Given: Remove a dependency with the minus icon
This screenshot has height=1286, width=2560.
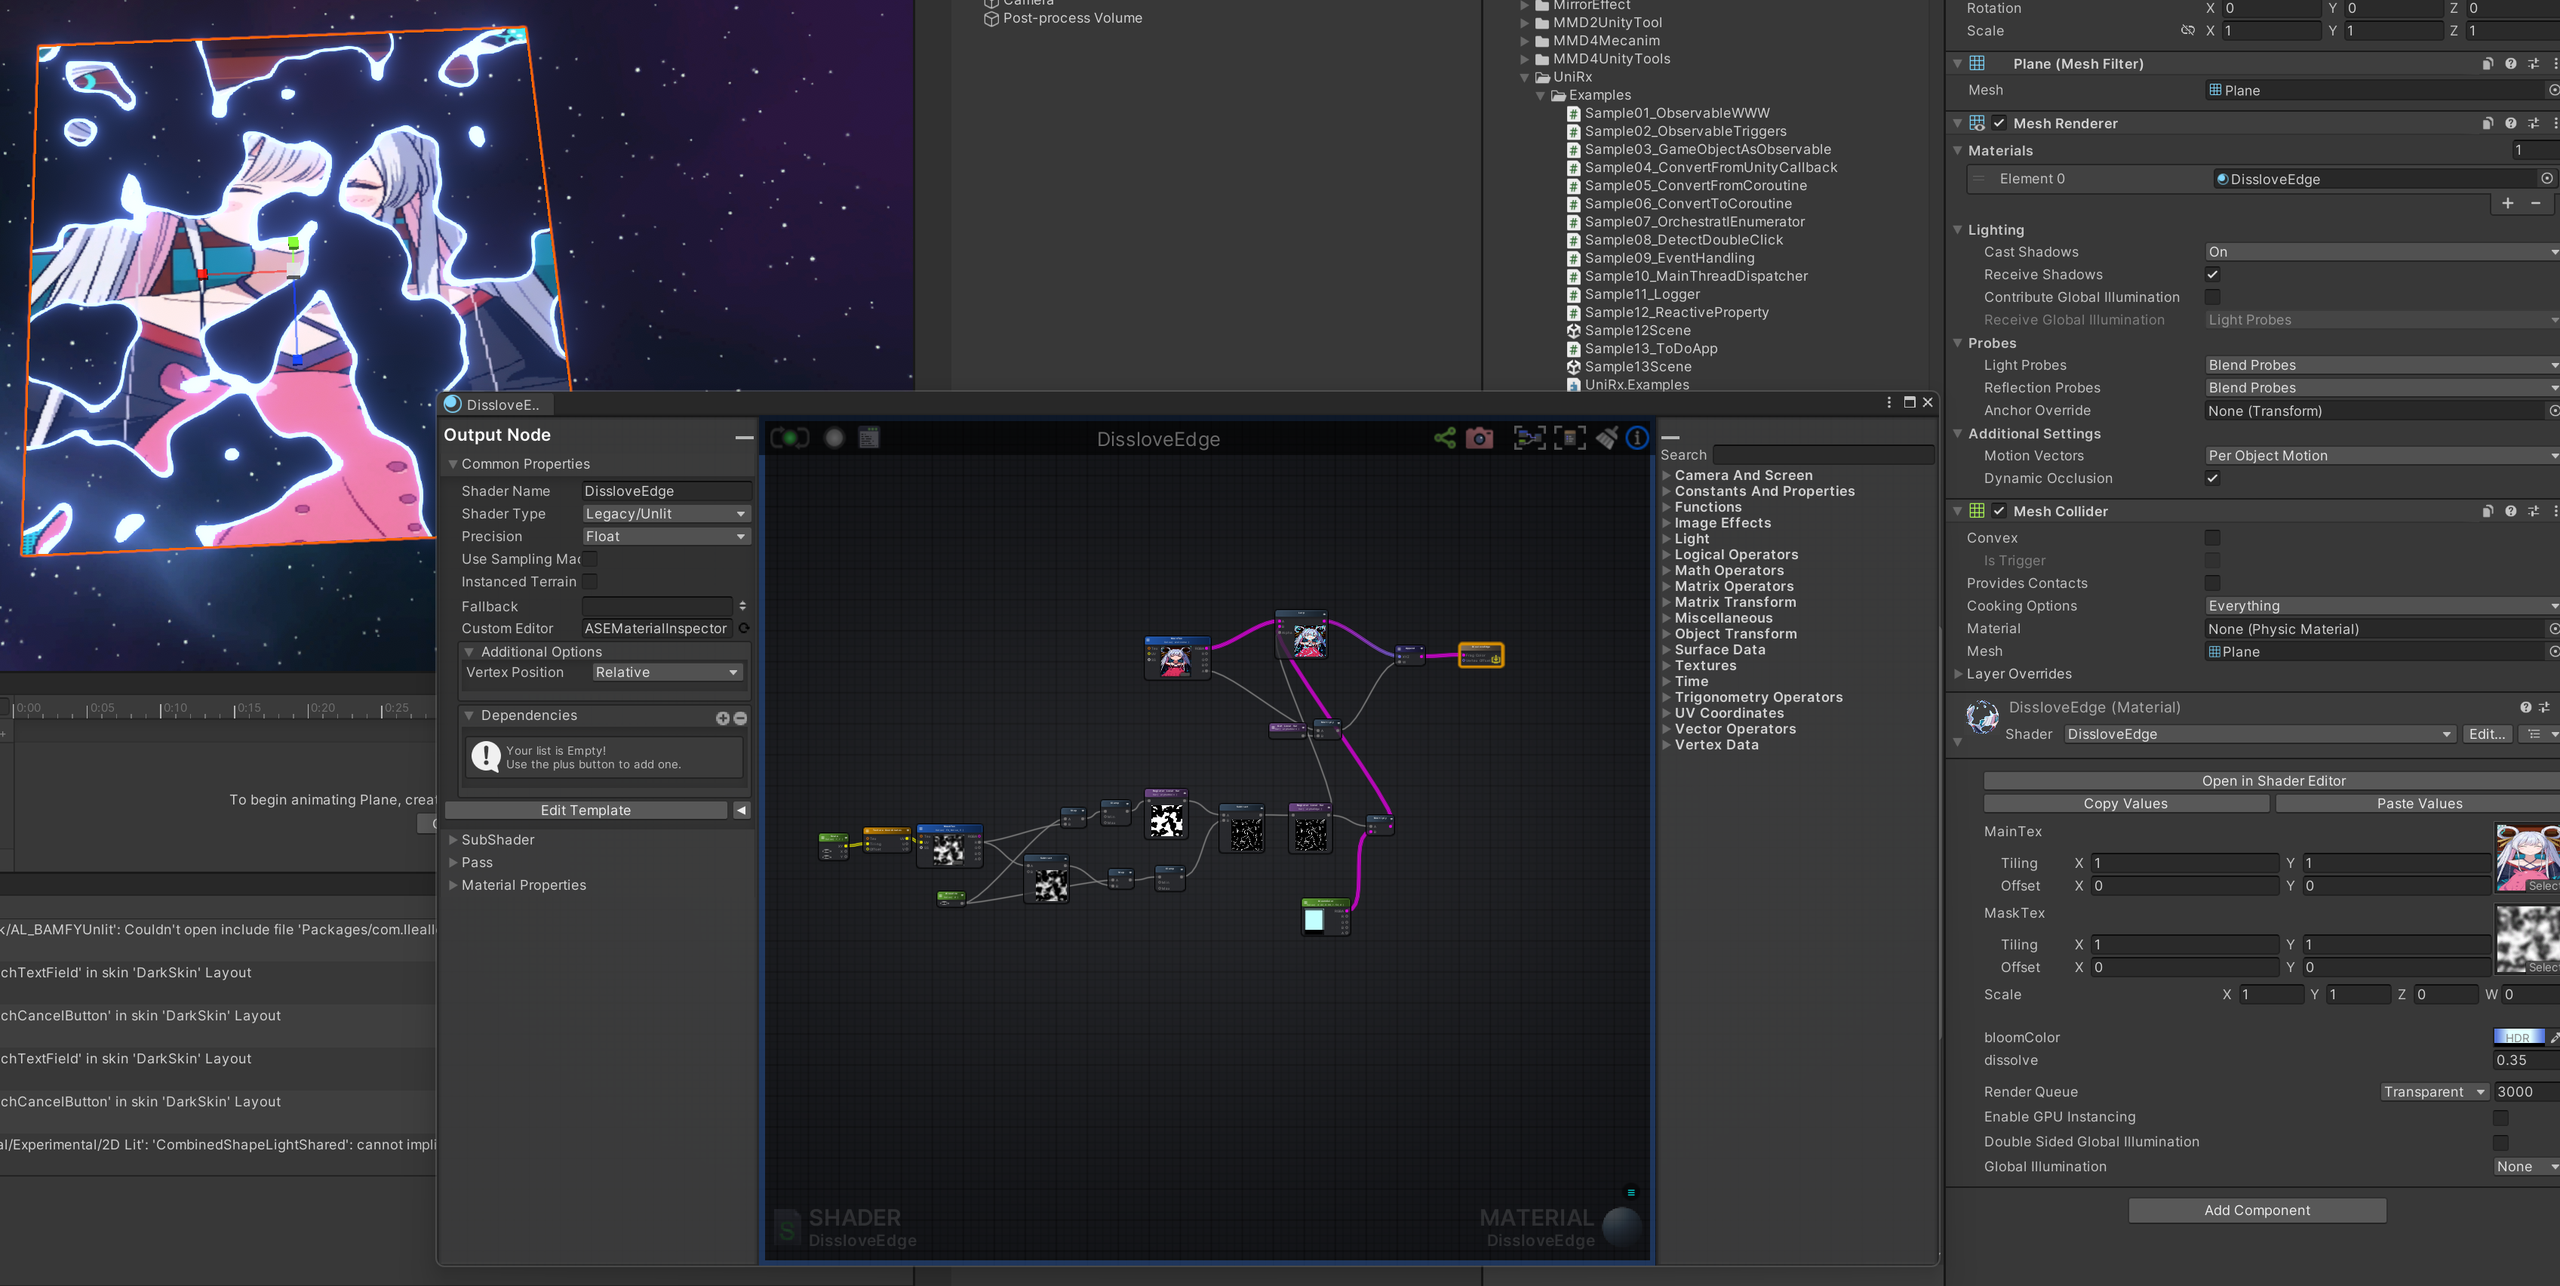Looking at the screenshot, I should click(740, 718).
